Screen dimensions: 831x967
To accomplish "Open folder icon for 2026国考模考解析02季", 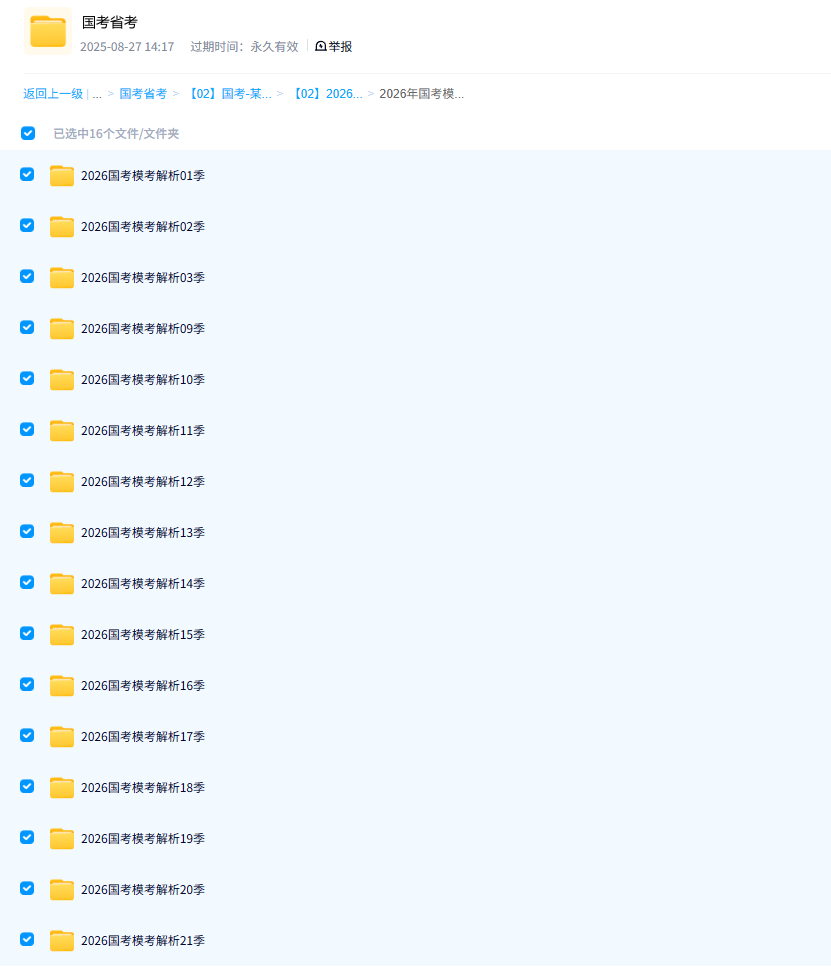I will pyautogui.click(x=62, y=227).
